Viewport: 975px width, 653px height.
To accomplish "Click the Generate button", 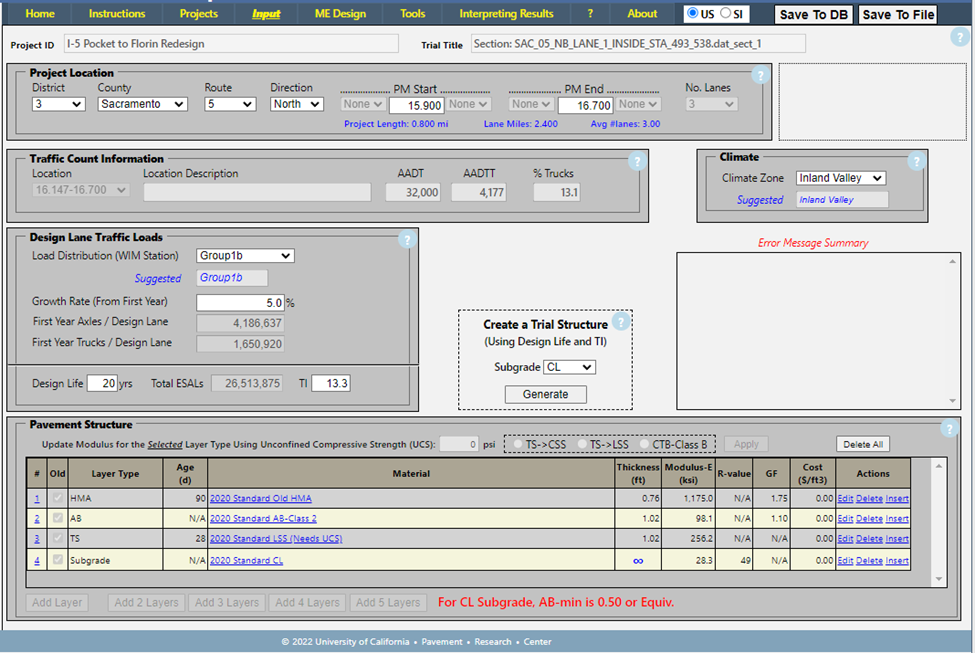I will coord(545,394).
